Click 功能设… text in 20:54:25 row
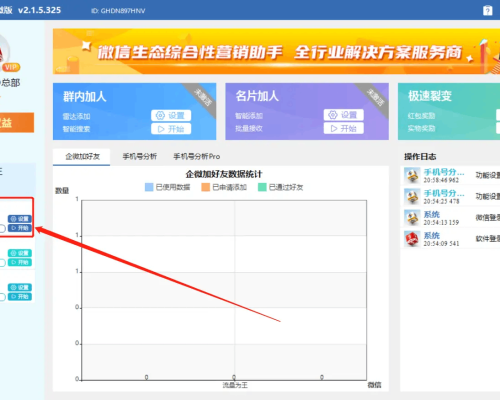500x400 pixels. 488,196
